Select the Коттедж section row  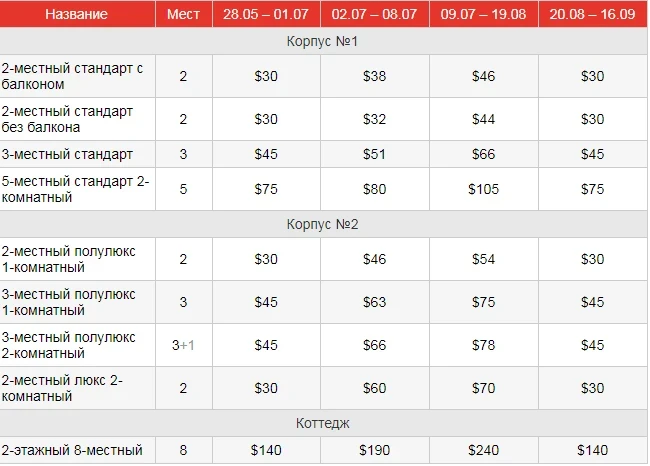pyautogui.click(x=324, y=423)
